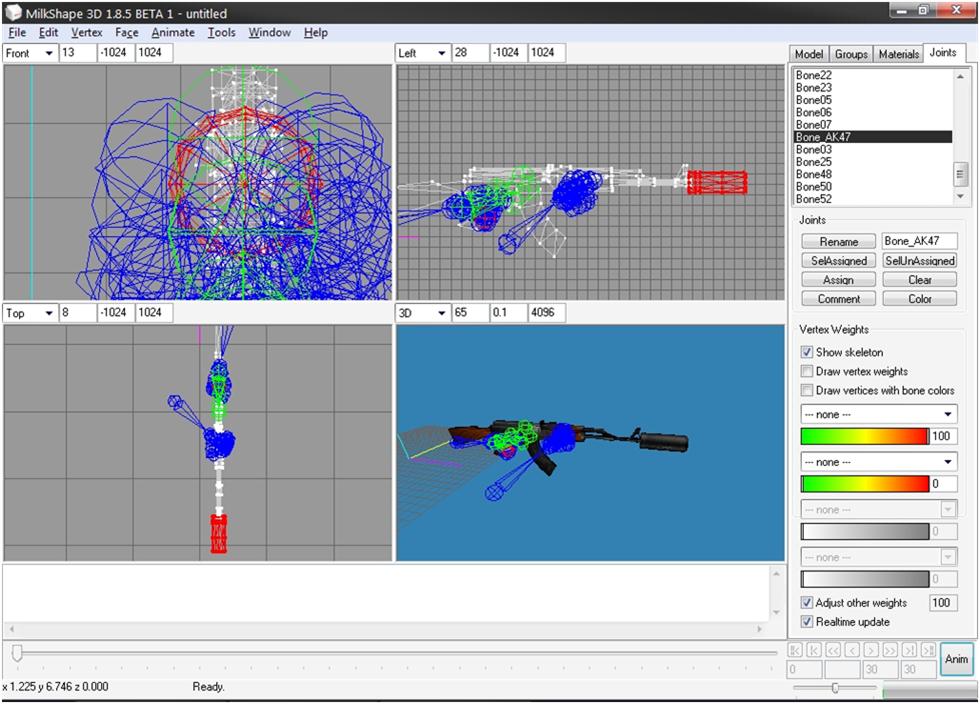
Task: Click the Comment button
Action: click(839, 299)
